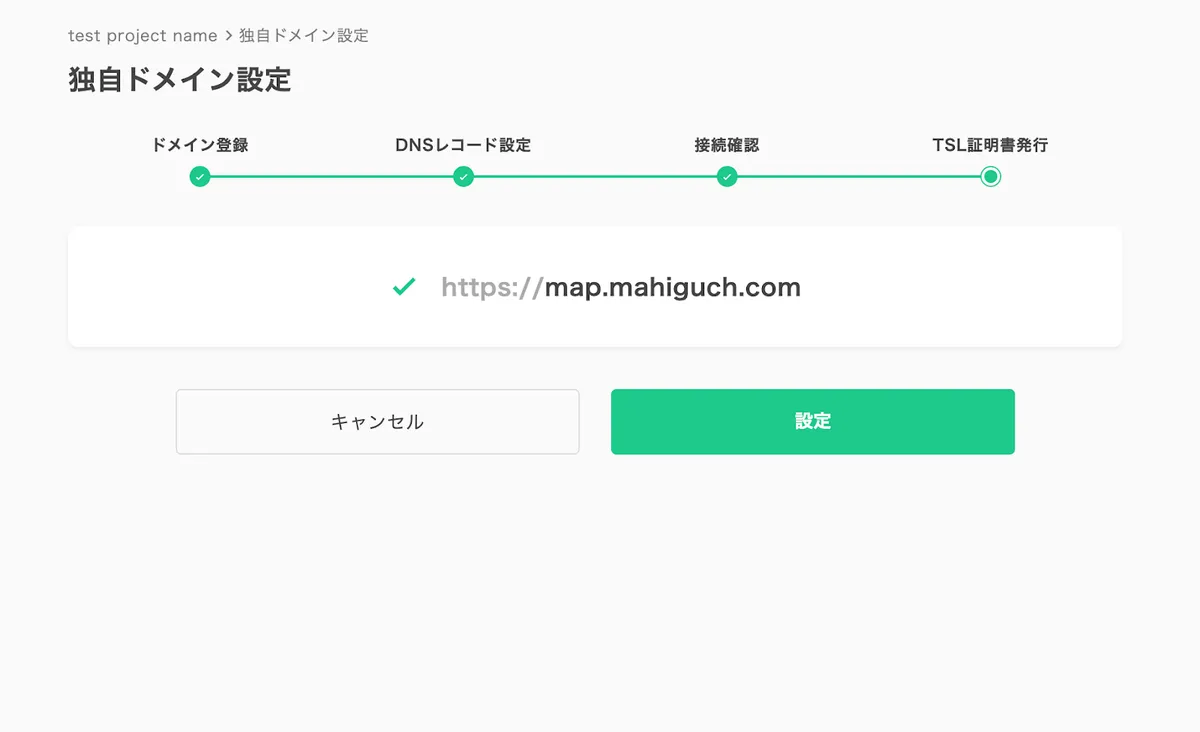Click the 独自ドメイン設定 breadcrumb item
1200x732 pixels.
tap(304, 36)
